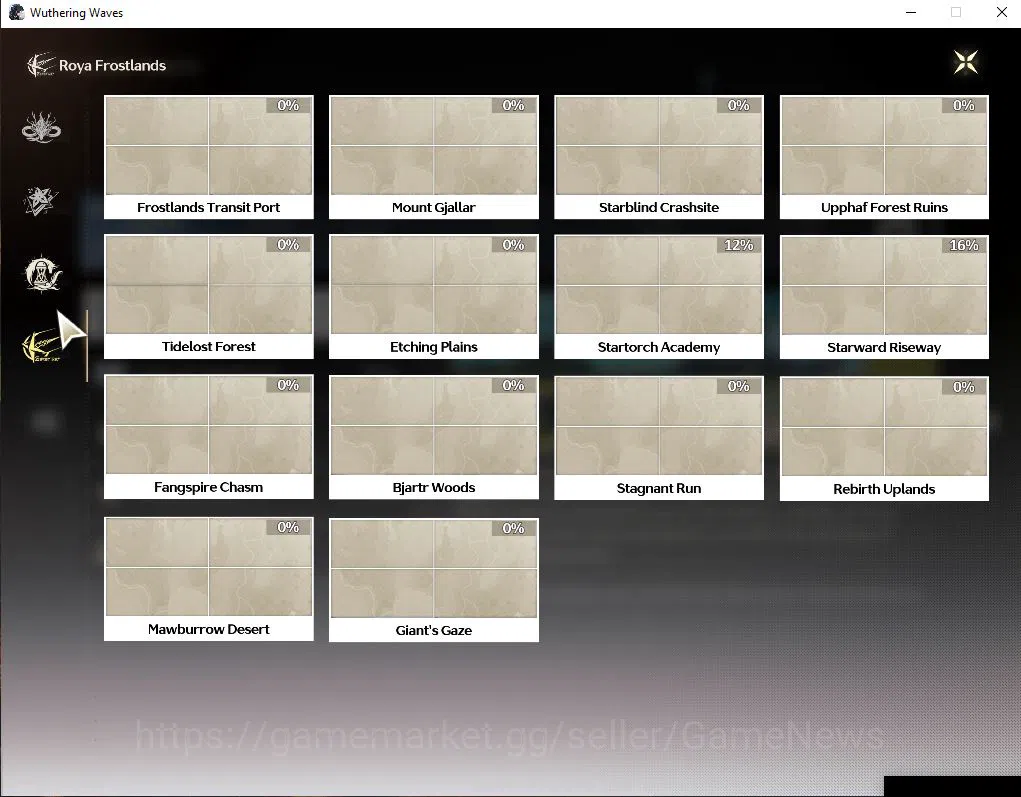Viewport: 1021px width, 797px height.
Task: Click the Frostlands Transit Port label
Action: (x=208, y=207)
